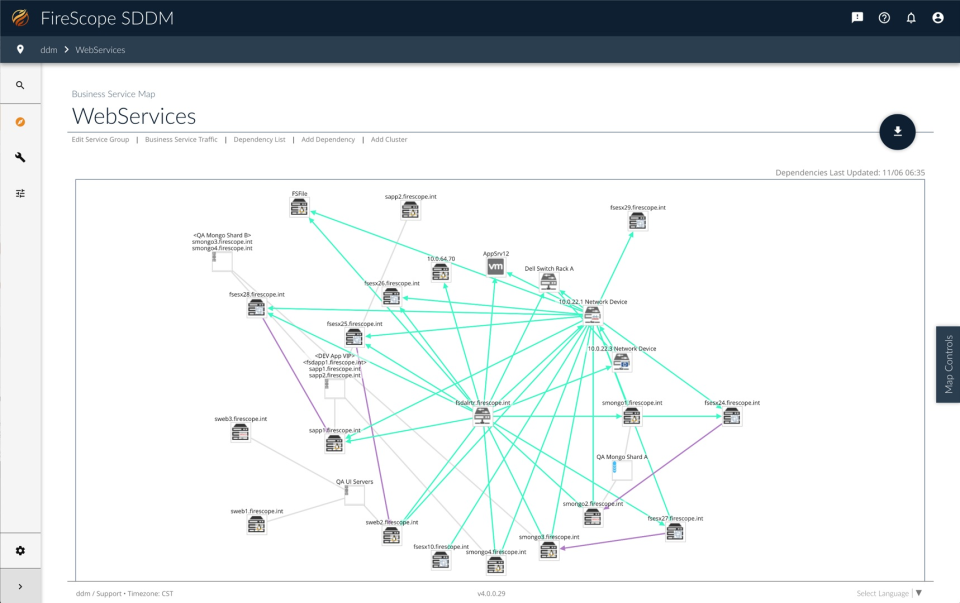960x603 pixels.
Task: Select the Dell Switch Rack A node
Action: click(549, 282)
